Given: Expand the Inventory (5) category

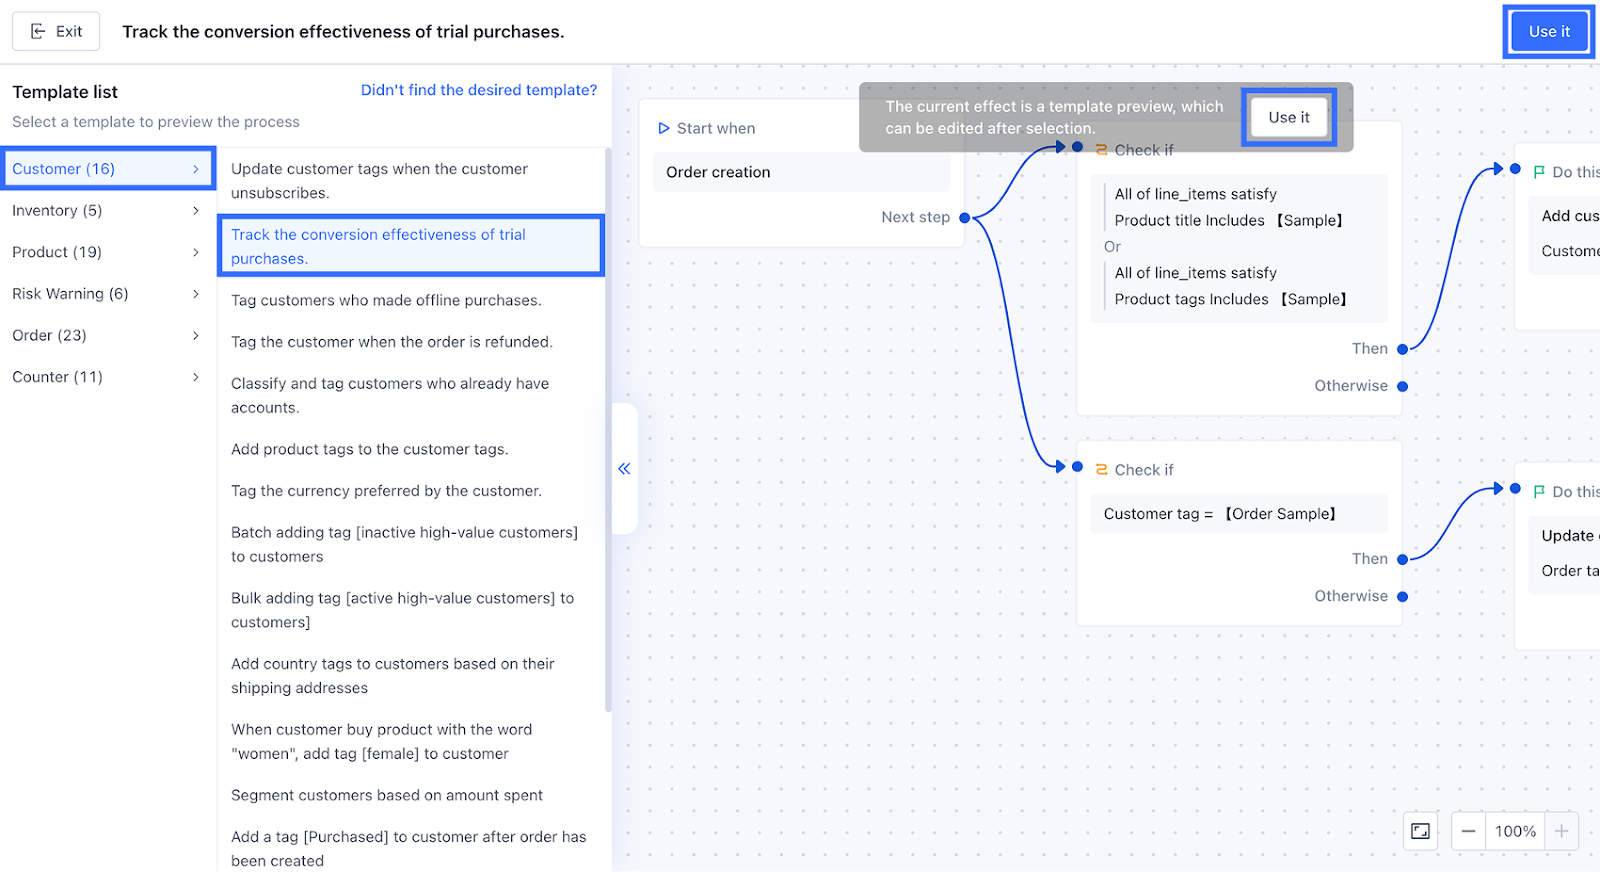Looking at the screenshot, I should click(x=105, y=210).
